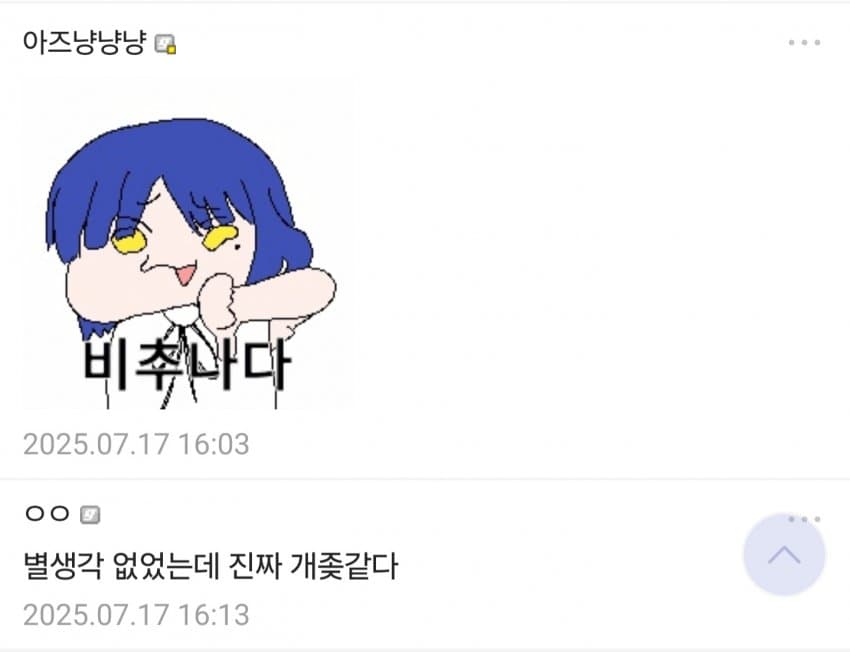Click the yellow badge on 아즈냥냥냥's icon
This screenshot has height=652, width=850.
pyautogui.click(x=171, y=49)
